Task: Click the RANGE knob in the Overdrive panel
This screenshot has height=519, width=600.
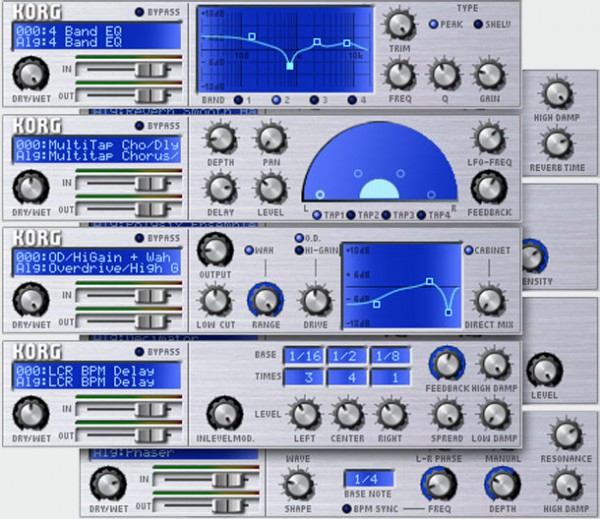Action: click(x=266, y=301)
